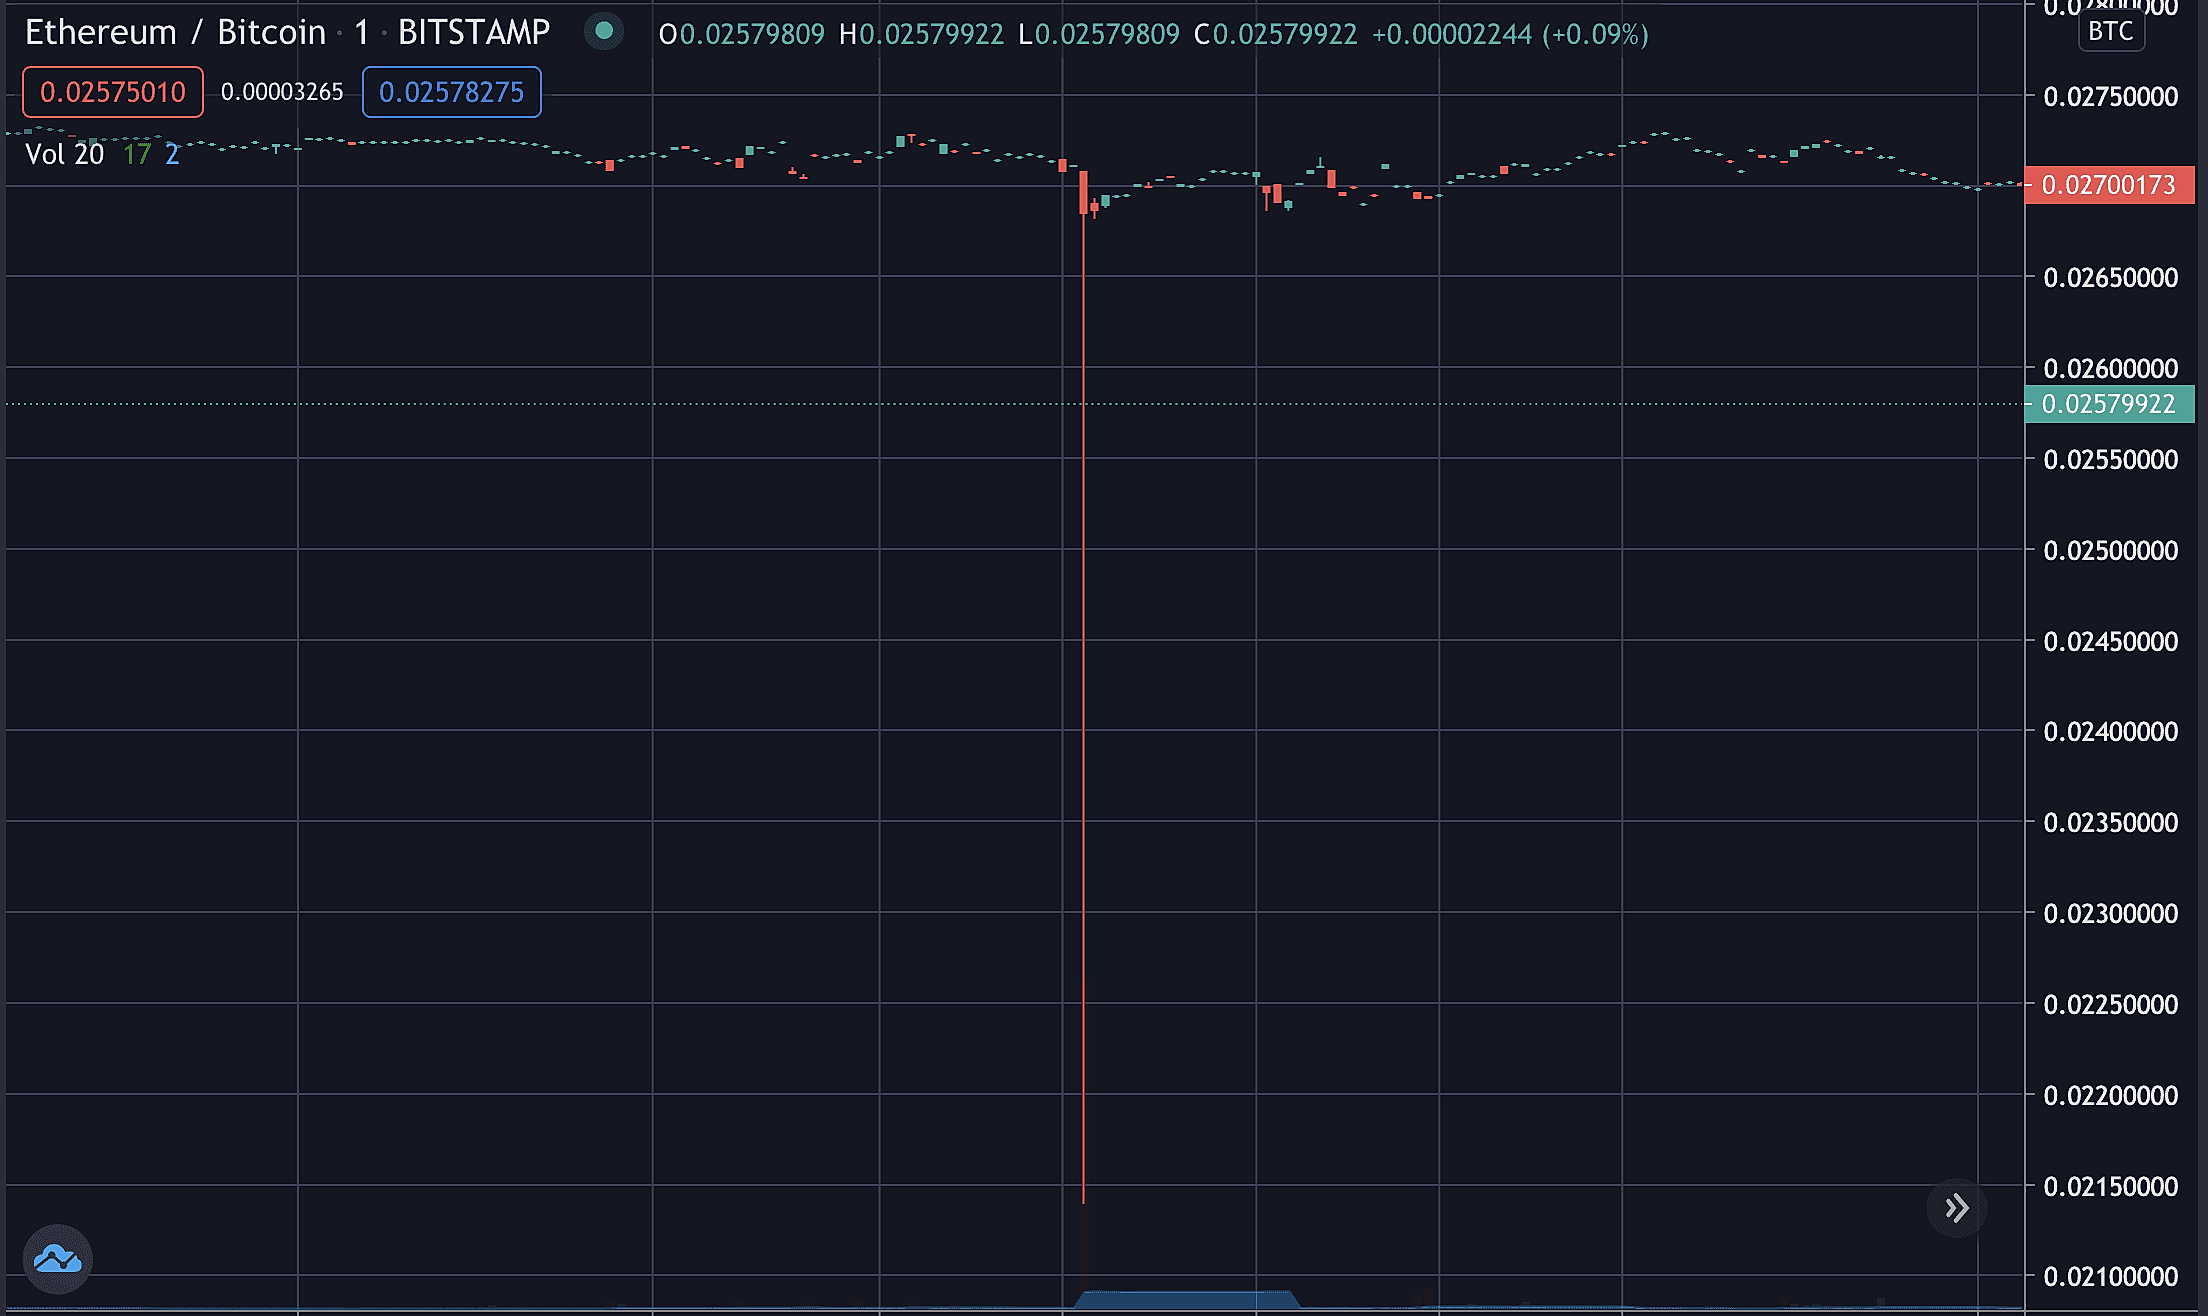This screenshot has height=1316, width=2208.
Task: Click the spread value 0.00003265
Action: tap(282, 92)
